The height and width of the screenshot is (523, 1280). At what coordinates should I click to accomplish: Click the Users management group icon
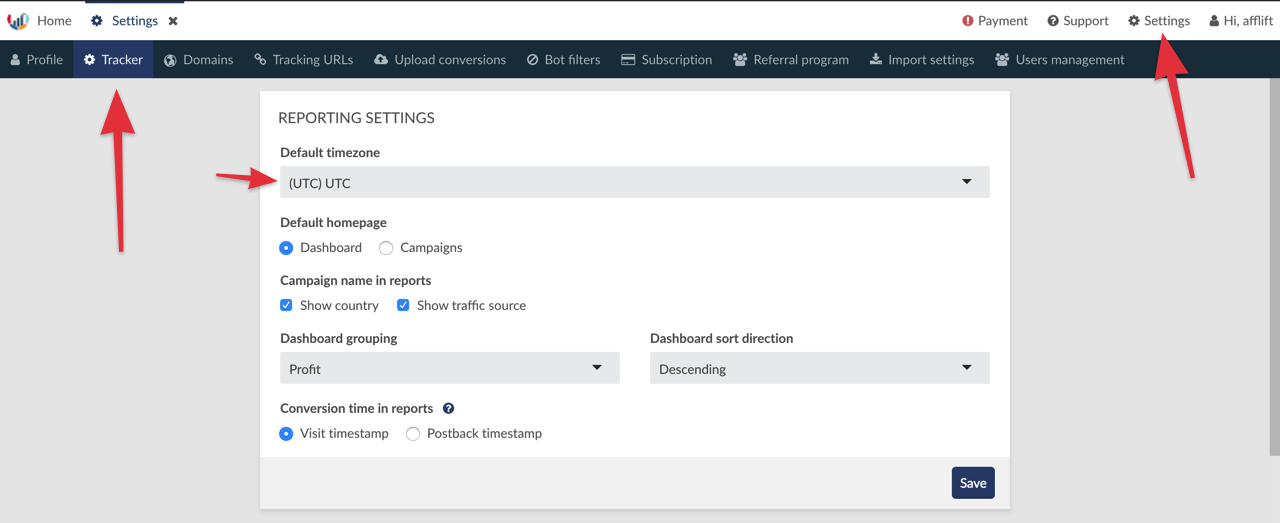[1002, 59]
